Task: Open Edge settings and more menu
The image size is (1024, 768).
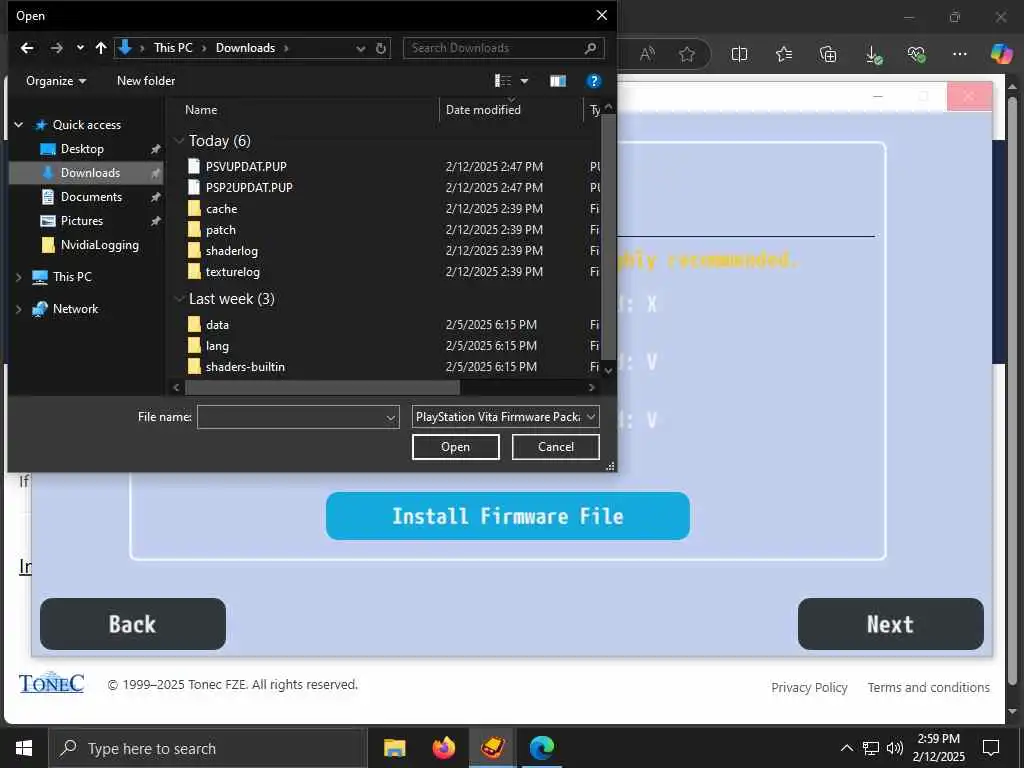Action: [x=959, y=54]
